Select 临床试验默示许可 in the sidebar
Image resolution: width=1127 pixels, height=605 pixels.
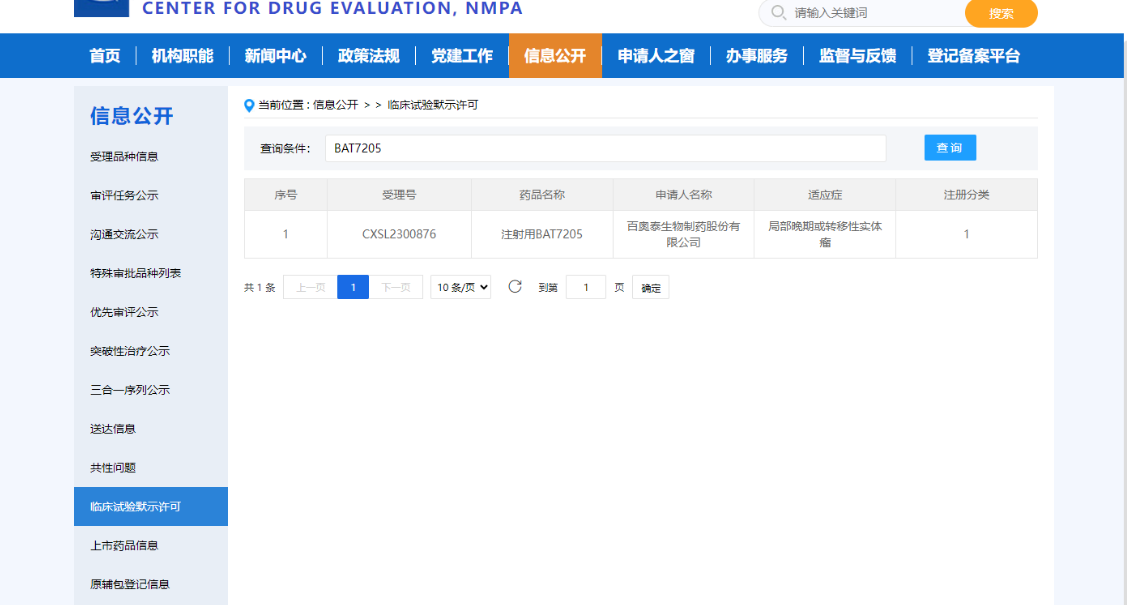pos(151,507)
